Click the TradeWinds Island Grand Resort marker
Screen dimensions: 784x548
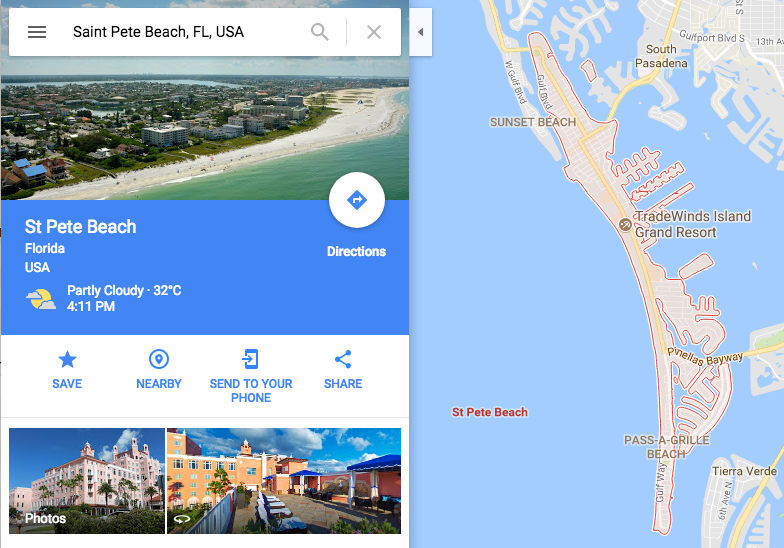(625, 224)
